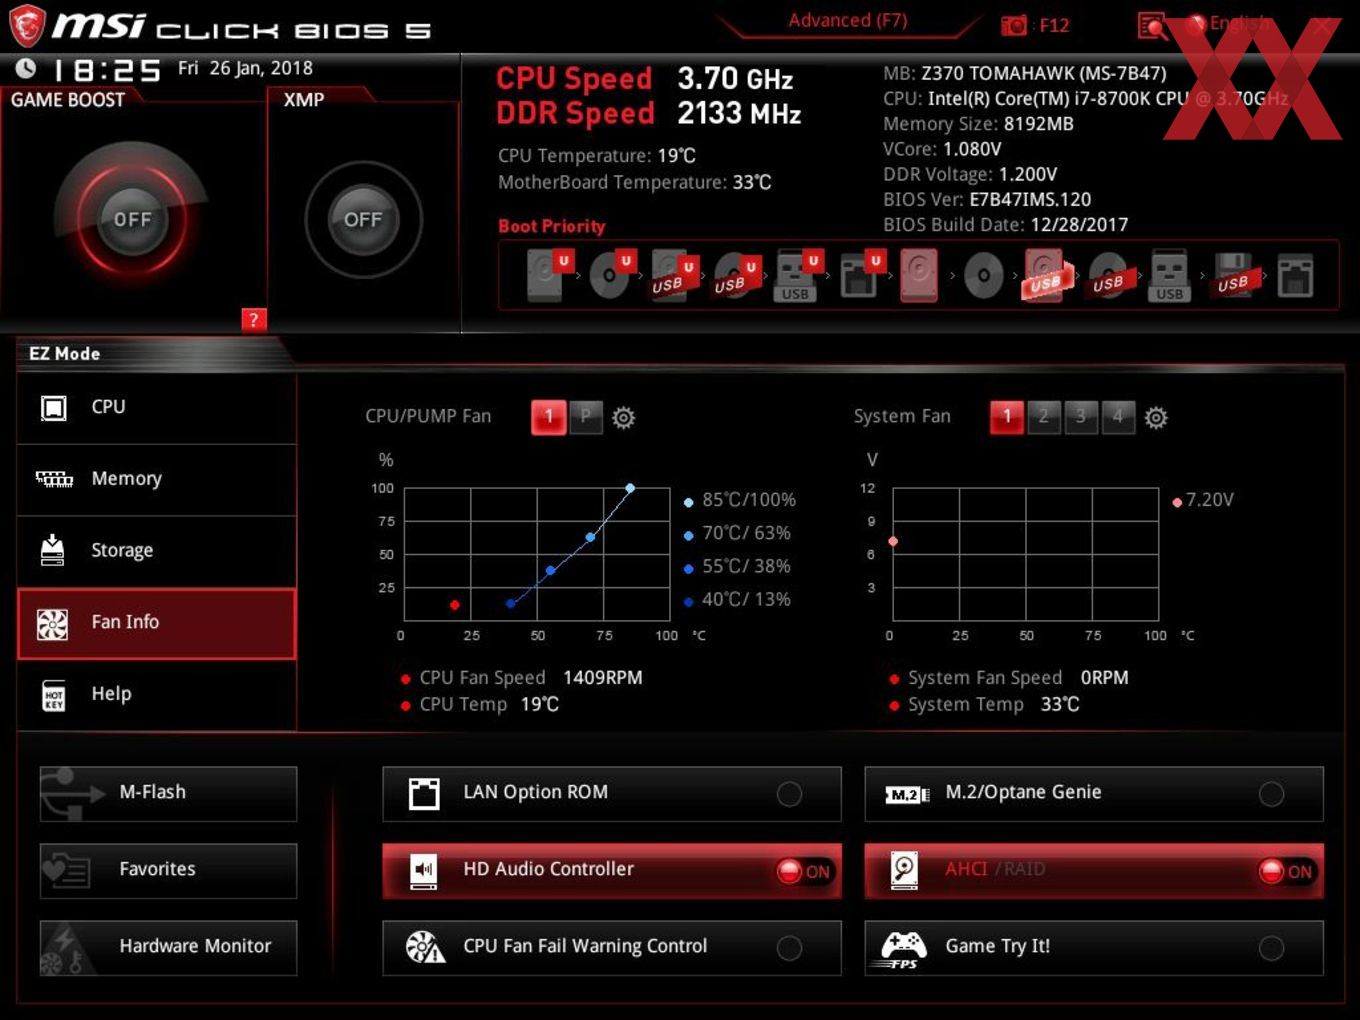This screenshot has height=1020, width=1360.
Task: Select UEFI hard disk boot device icon
Action: [x=549, y=275]
